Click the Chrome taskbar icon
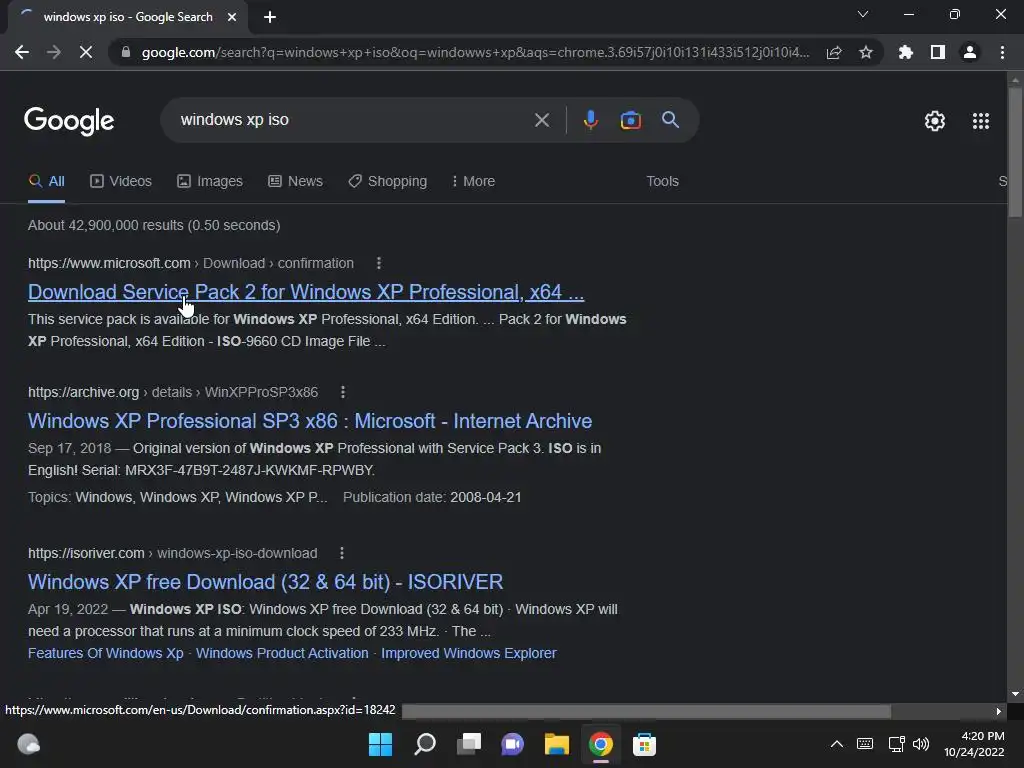The image size is (1024, 768). pos(600,744)
